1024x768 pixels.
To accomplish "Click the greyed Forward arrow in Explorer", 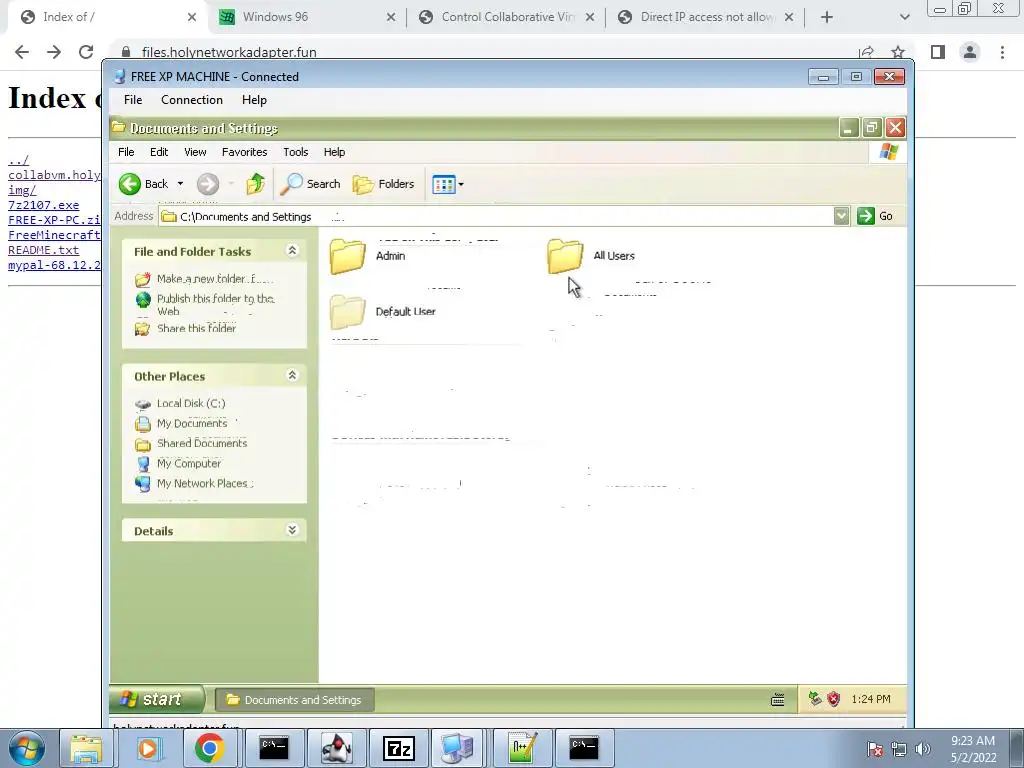I will coord(208,184).
